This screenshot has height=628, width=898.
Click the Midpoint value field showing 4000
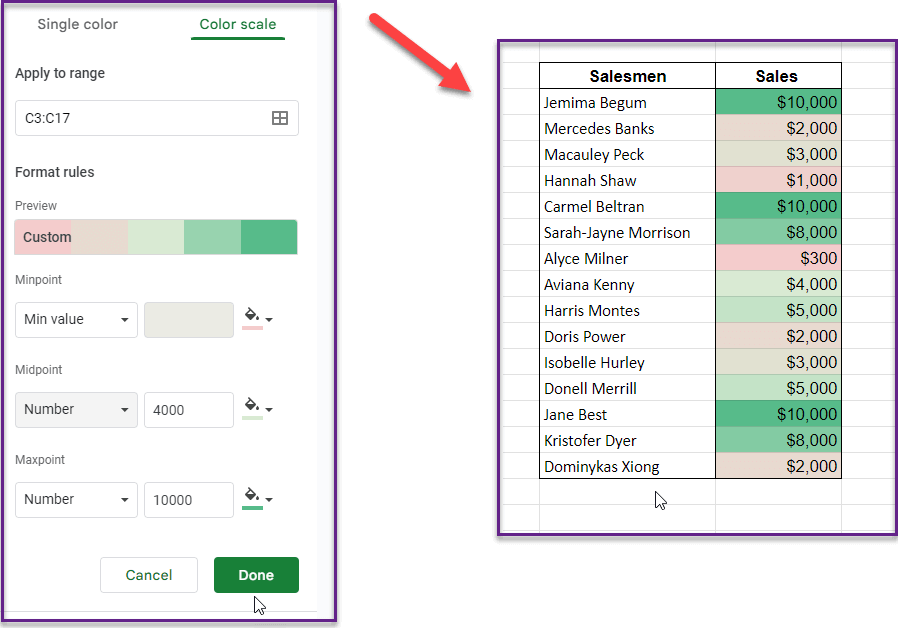(188, 409)
